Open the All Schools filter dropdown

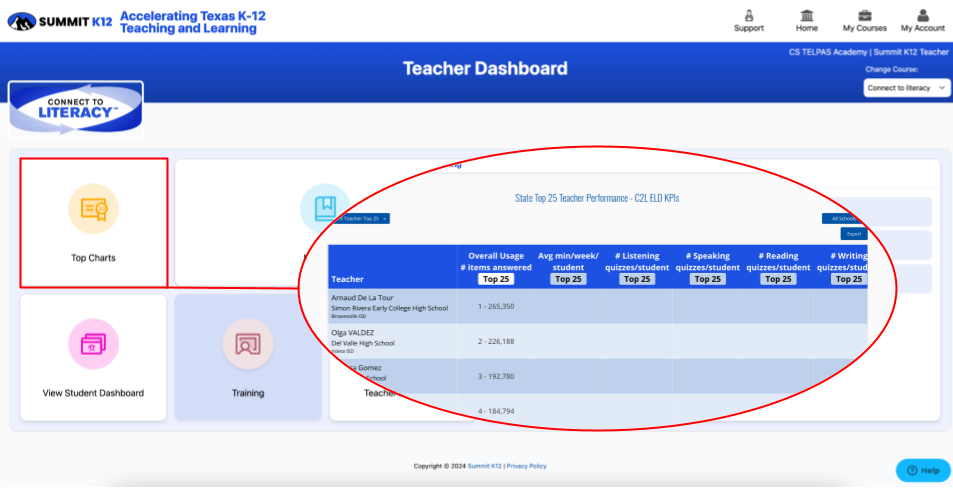click(x=844, y=218)
